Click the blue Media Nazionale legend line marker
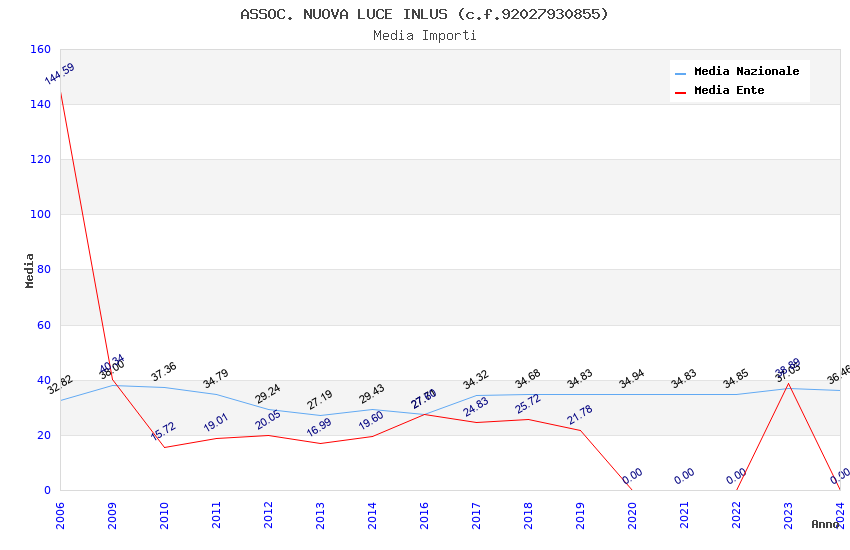The image size is (850, 550). (x=680, y=73)
